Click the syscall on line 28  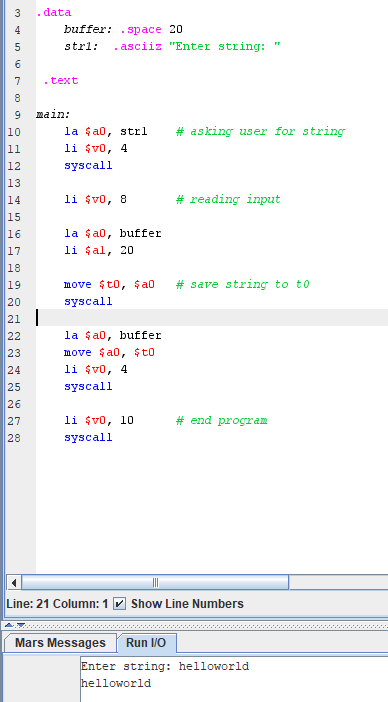(88, 438)
